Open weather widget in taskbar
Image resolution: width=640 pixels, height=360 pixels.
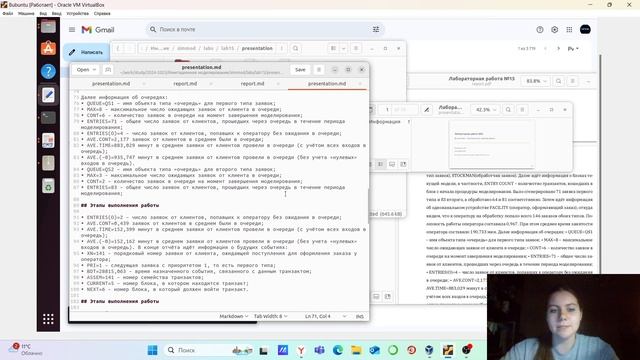pyautogui.click(x=25, y=349)
